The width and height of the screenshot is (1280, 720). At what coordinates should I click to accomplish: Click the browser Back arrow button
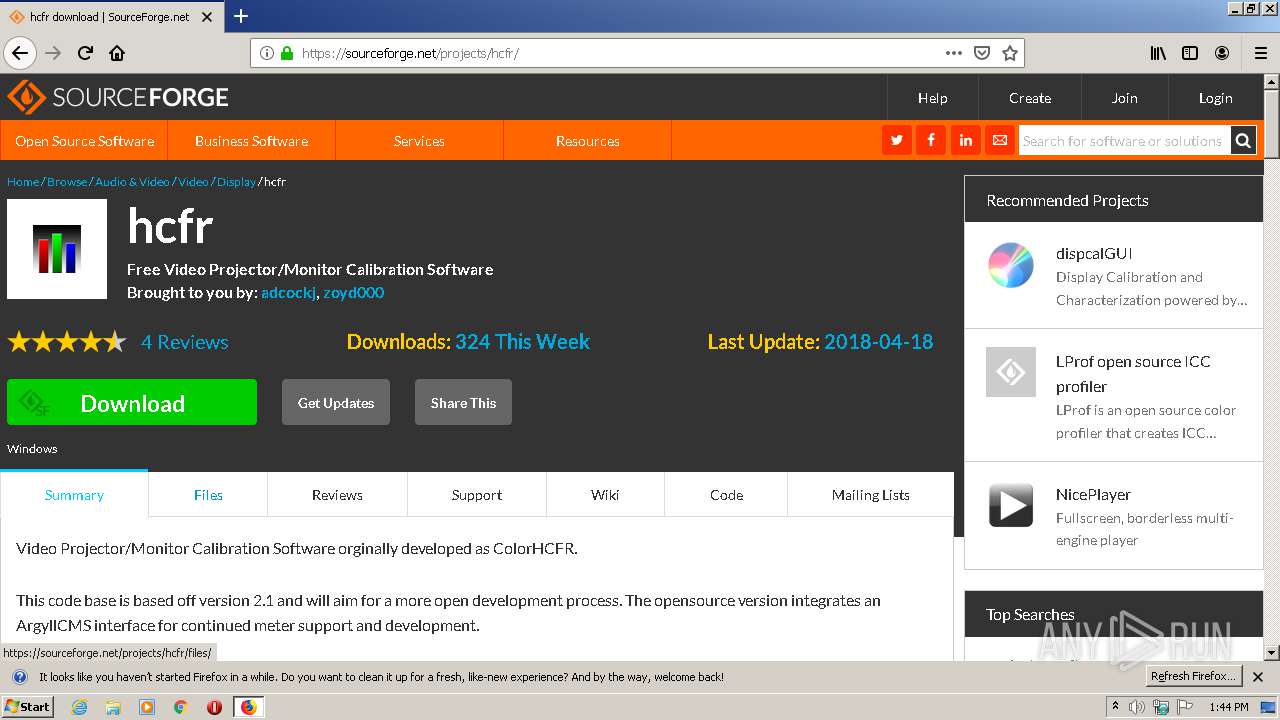[20, 53]
